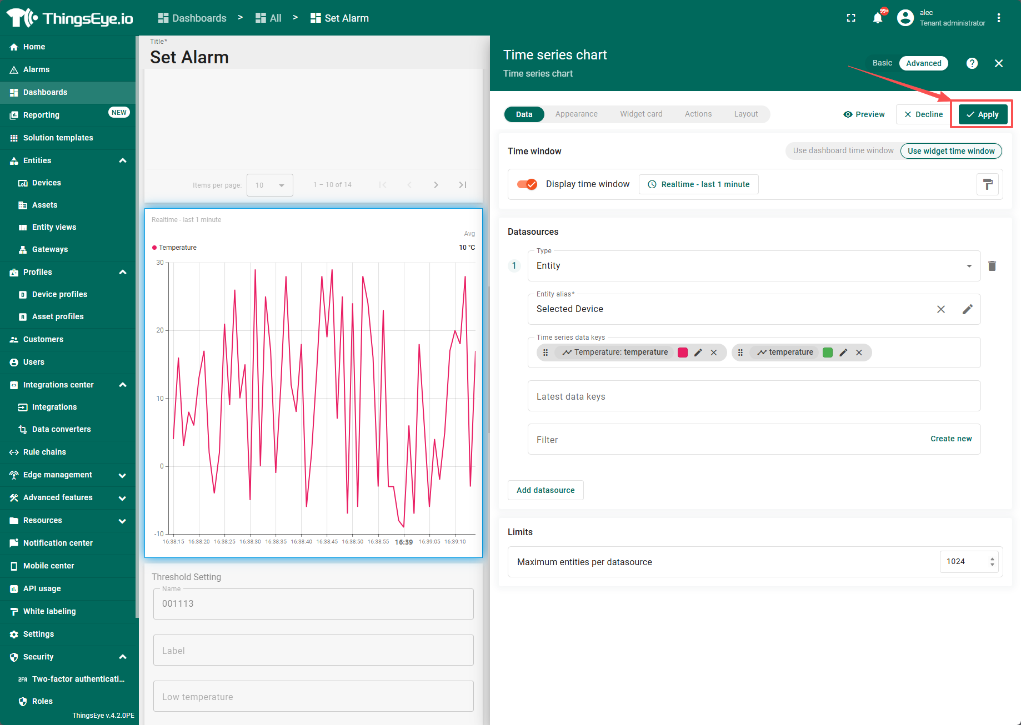Switch to Basic configuration mode
Screen dimensions: 1021x725
click(881, 63)
